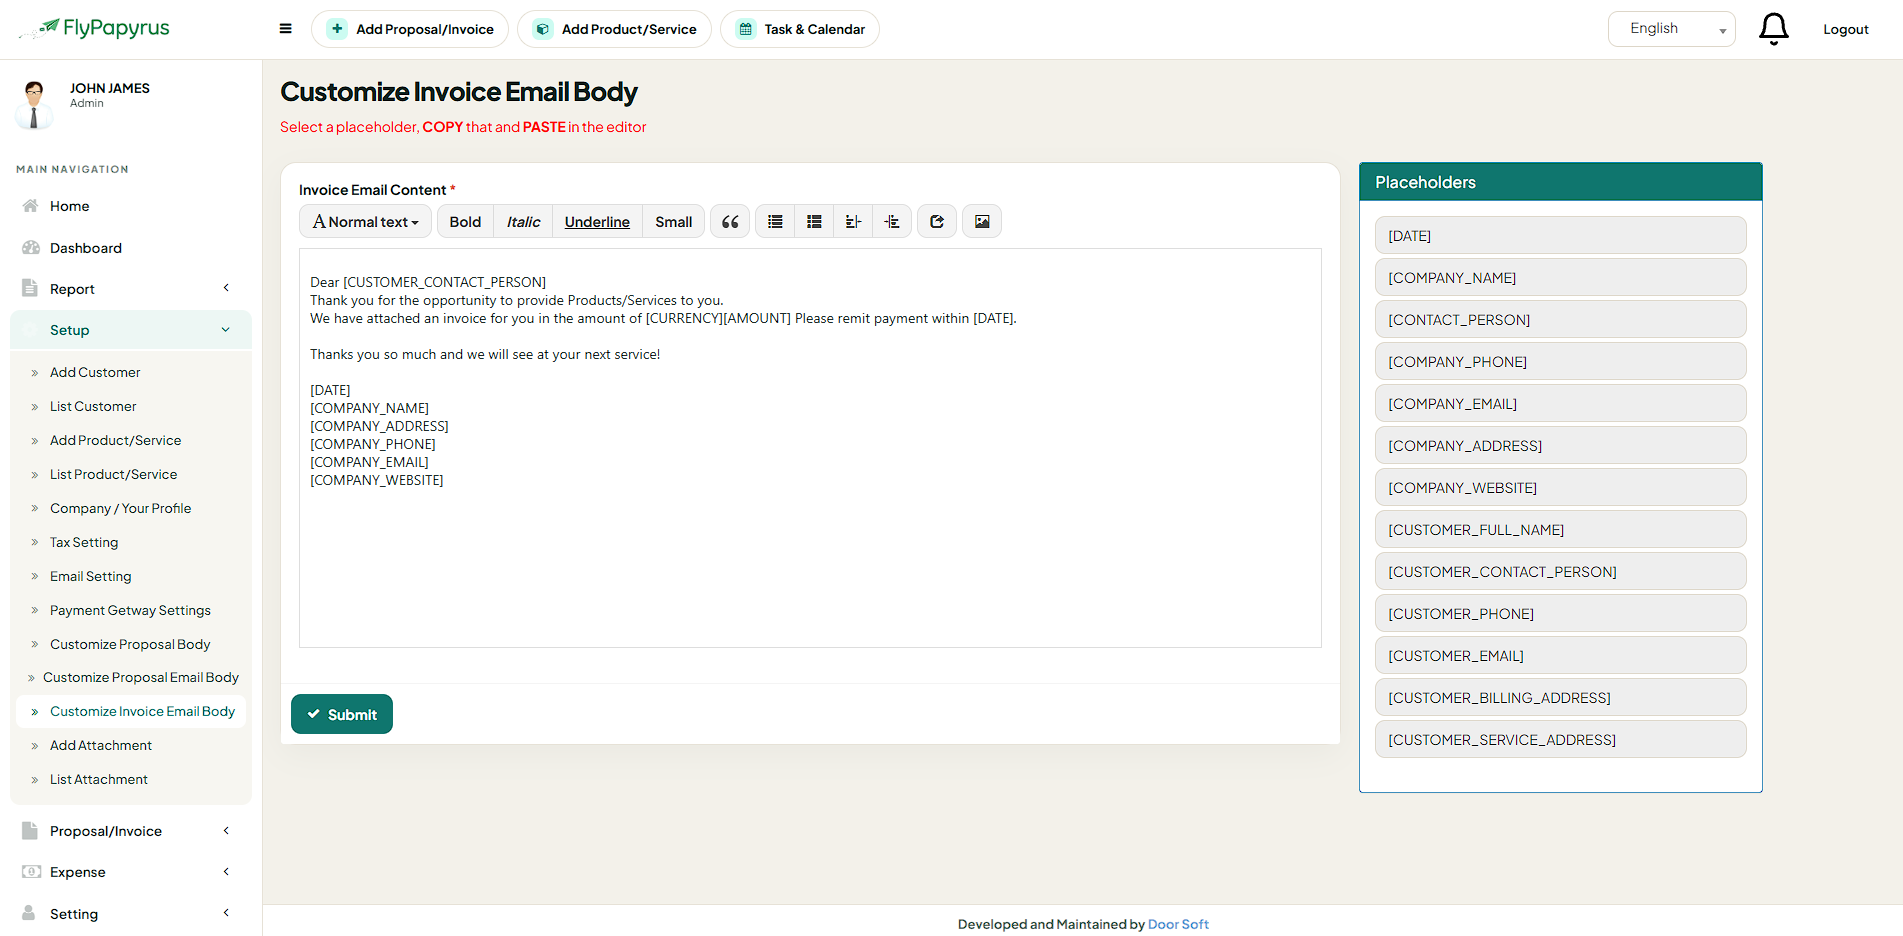This screenshot has width=1903, height=936.
Task: Apply Small text formatting
Action: [673, 222]
